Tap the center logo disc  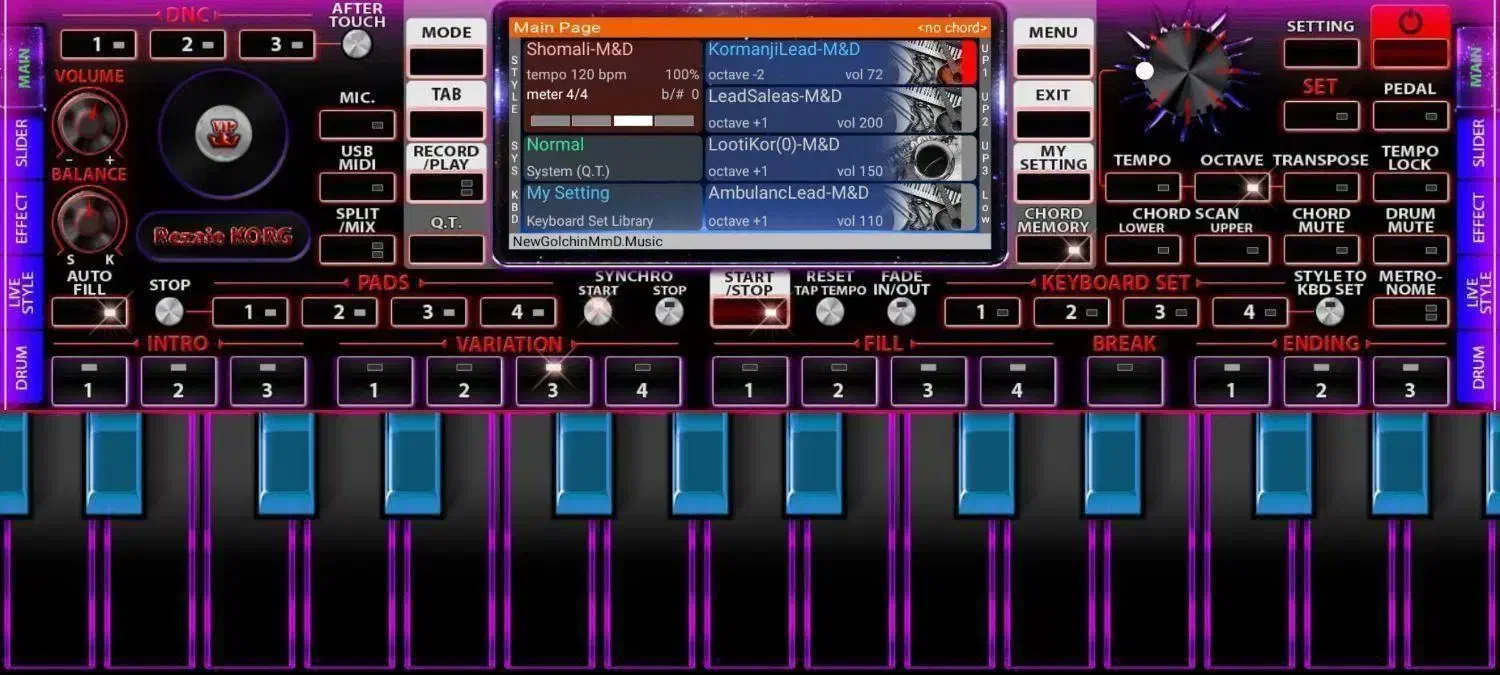[x=223, y=133]
